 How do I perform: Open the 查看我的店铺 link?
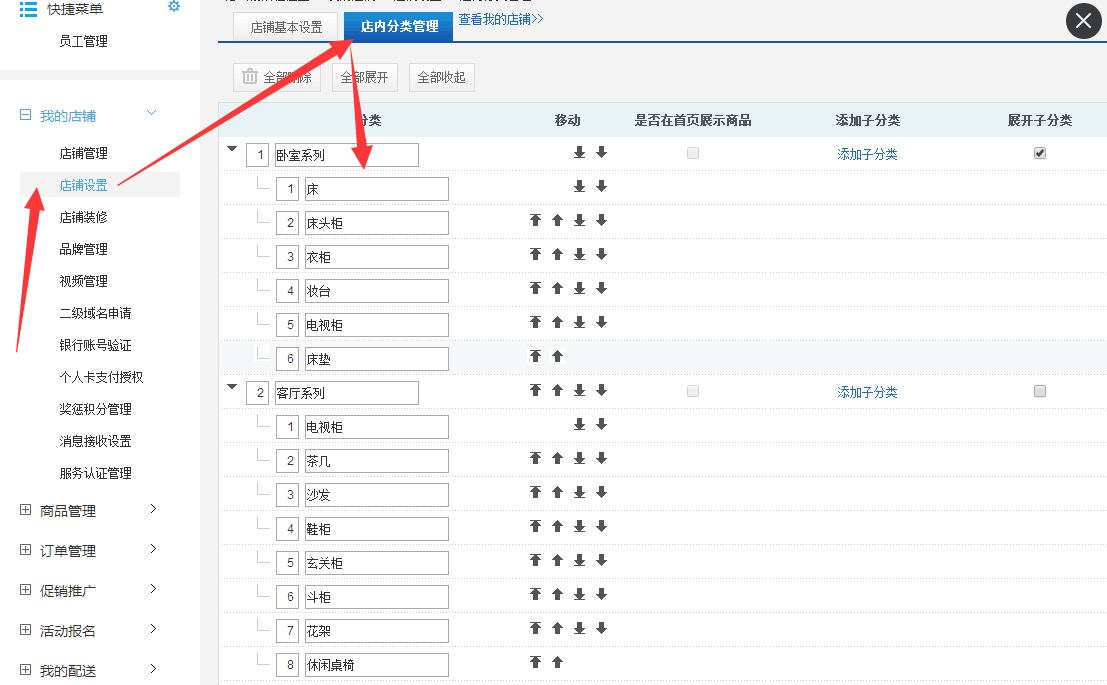point(500,19)
